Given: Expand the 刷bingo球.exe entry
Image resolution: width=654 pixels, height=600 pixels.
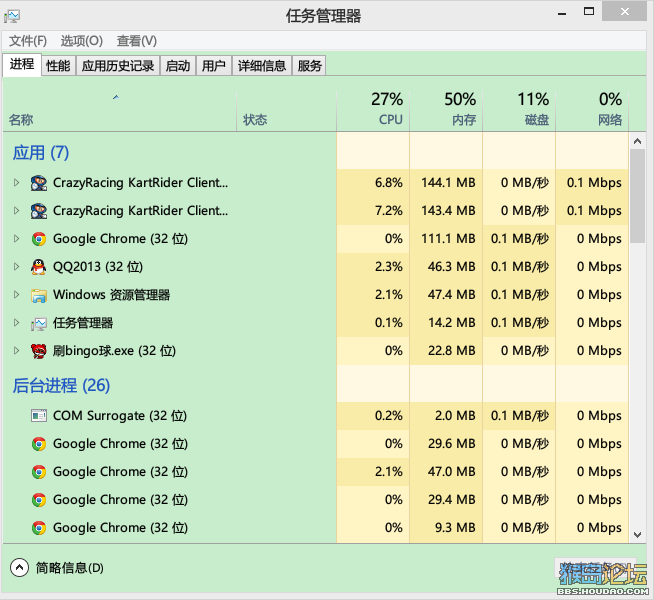Looking at the screenshot, I should pyautogui.click(x=16, y=350).
